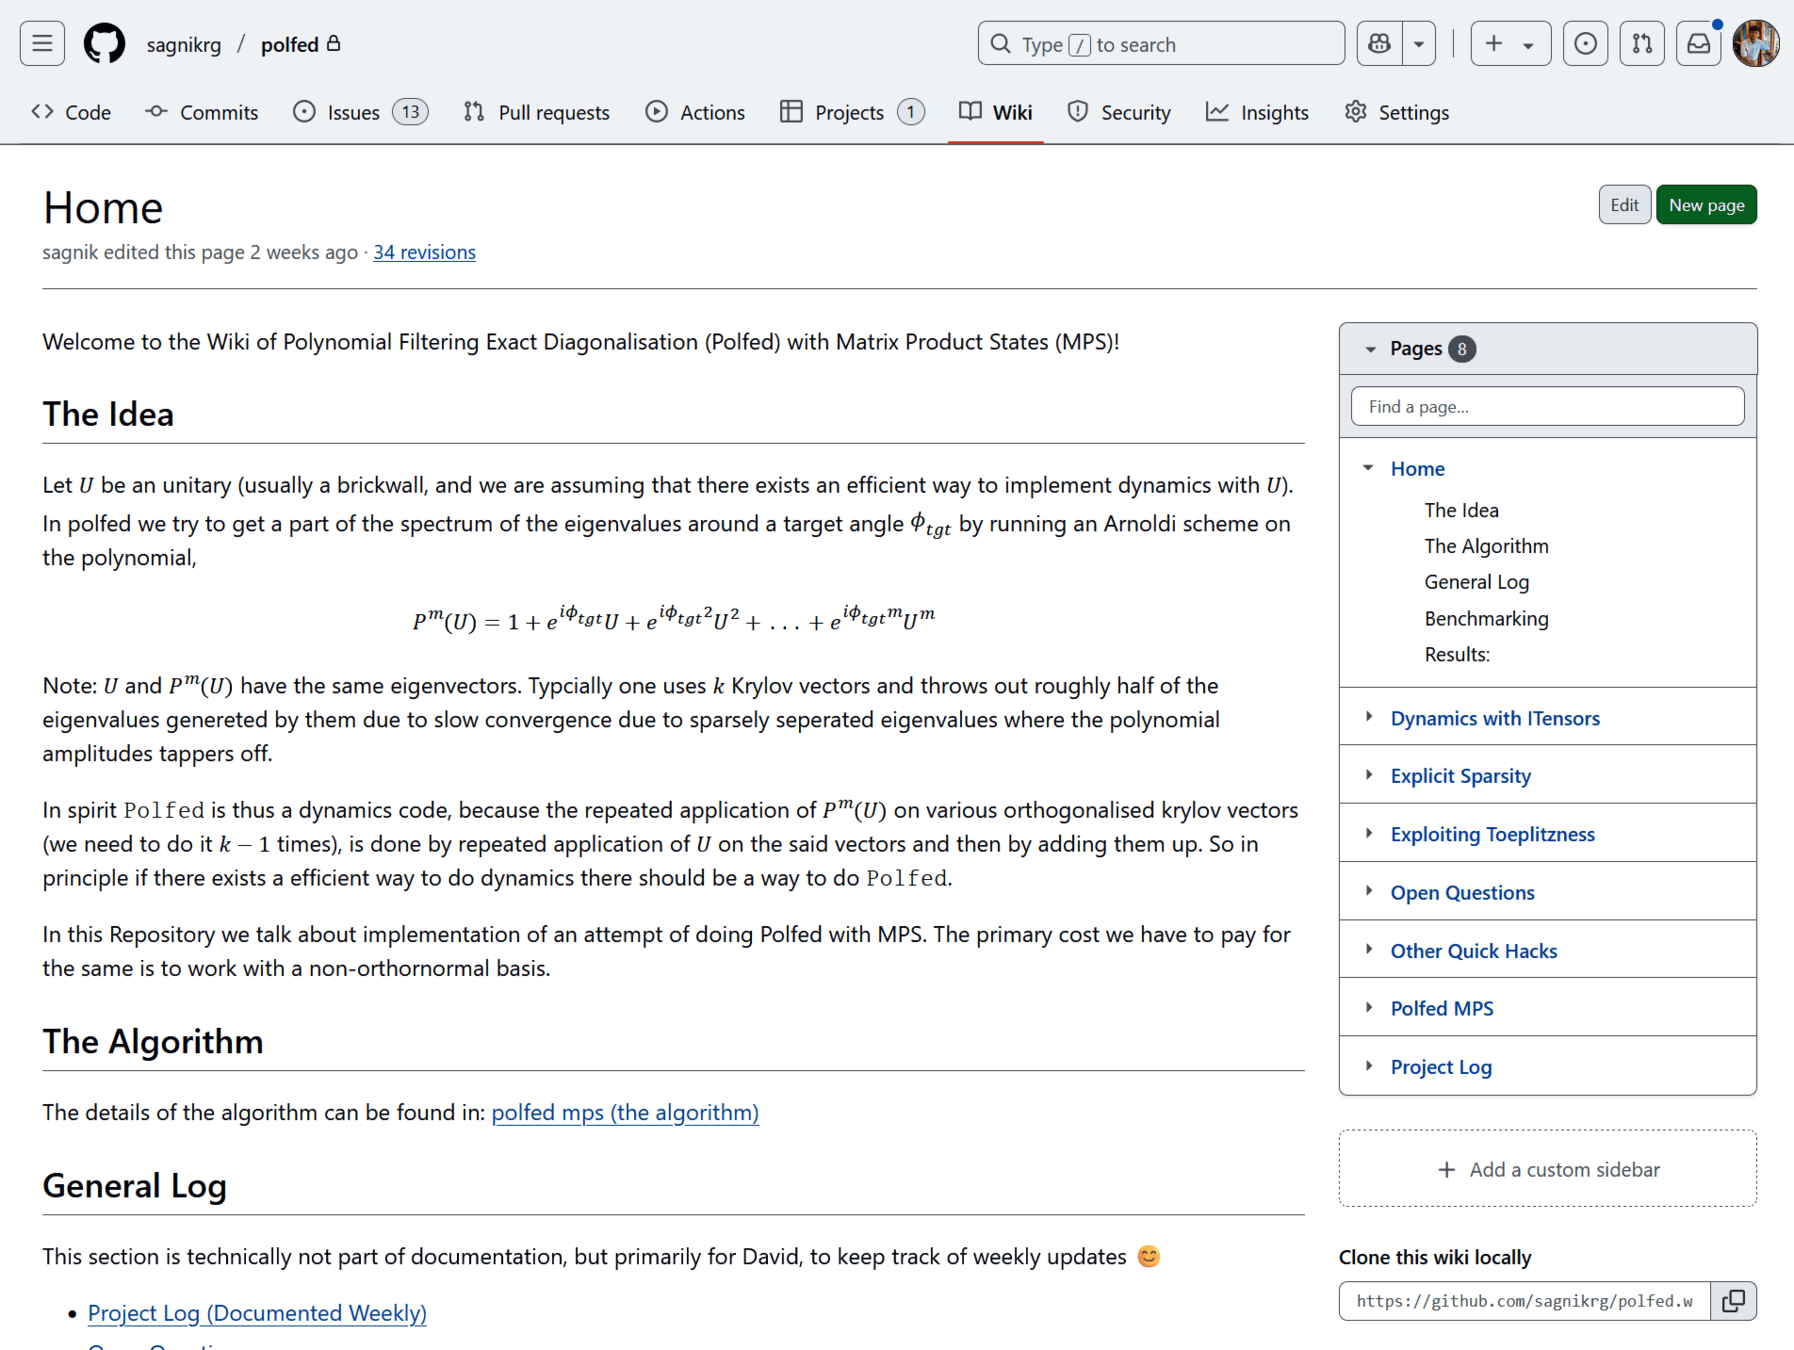Open the hamburger navigation menu

point(42,44)
